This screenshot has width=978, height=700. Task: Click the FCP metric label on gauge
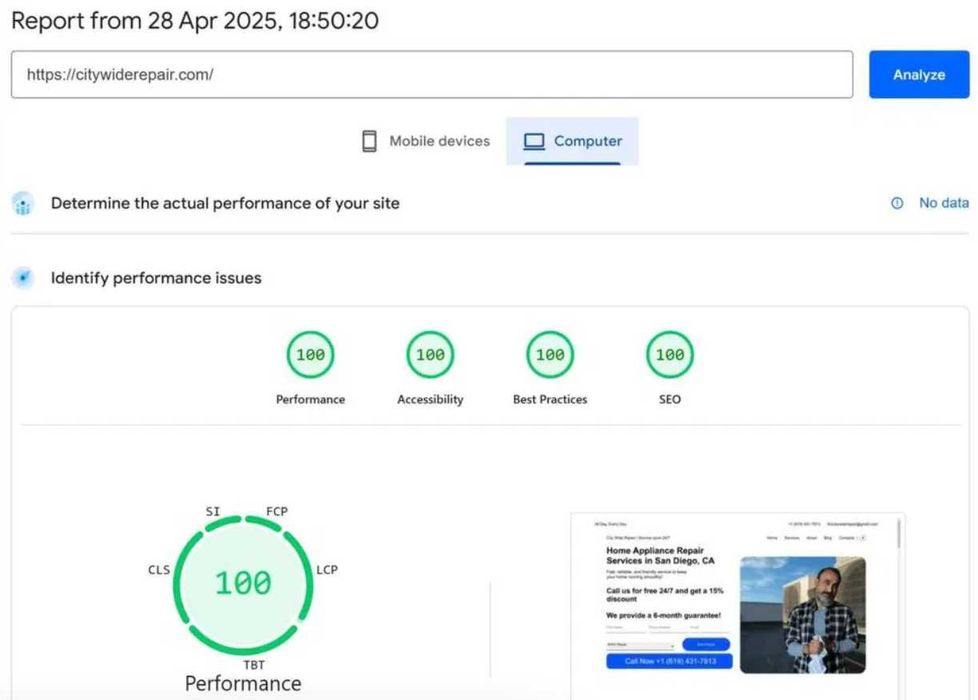tap(277, 511)
